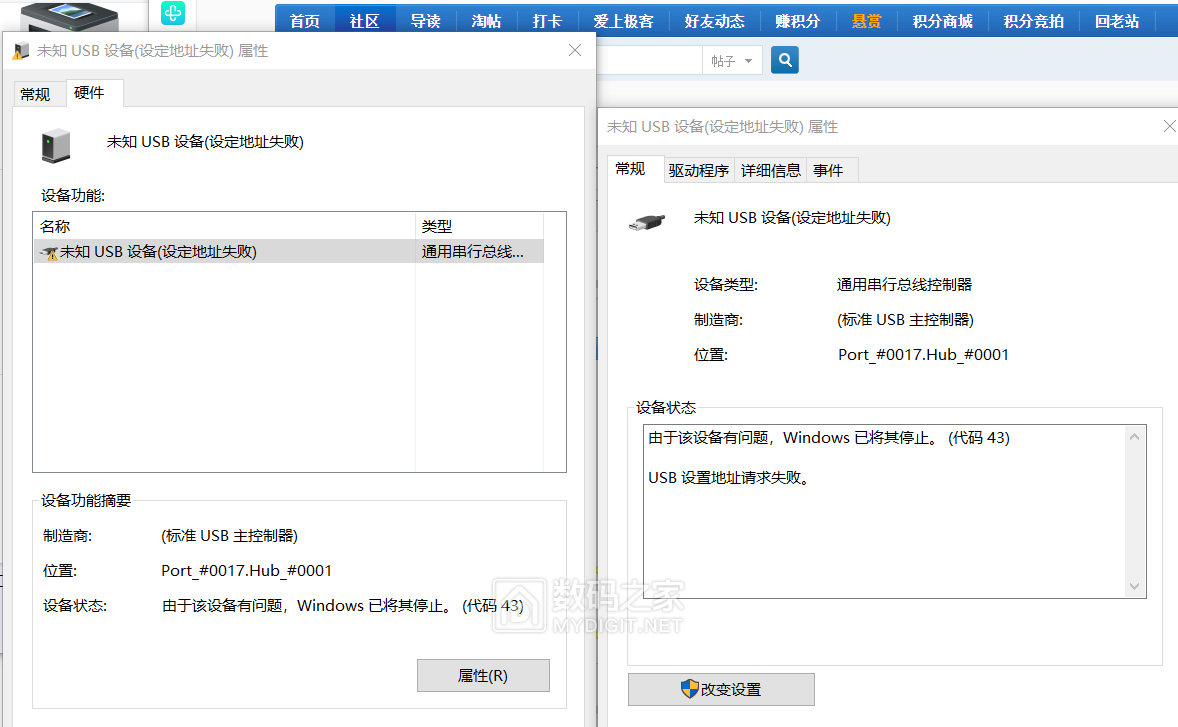1178x727 pixels.
Task: Click the 悬赏 navigation link
Action: pyautogui.click(x=866, y=21)
